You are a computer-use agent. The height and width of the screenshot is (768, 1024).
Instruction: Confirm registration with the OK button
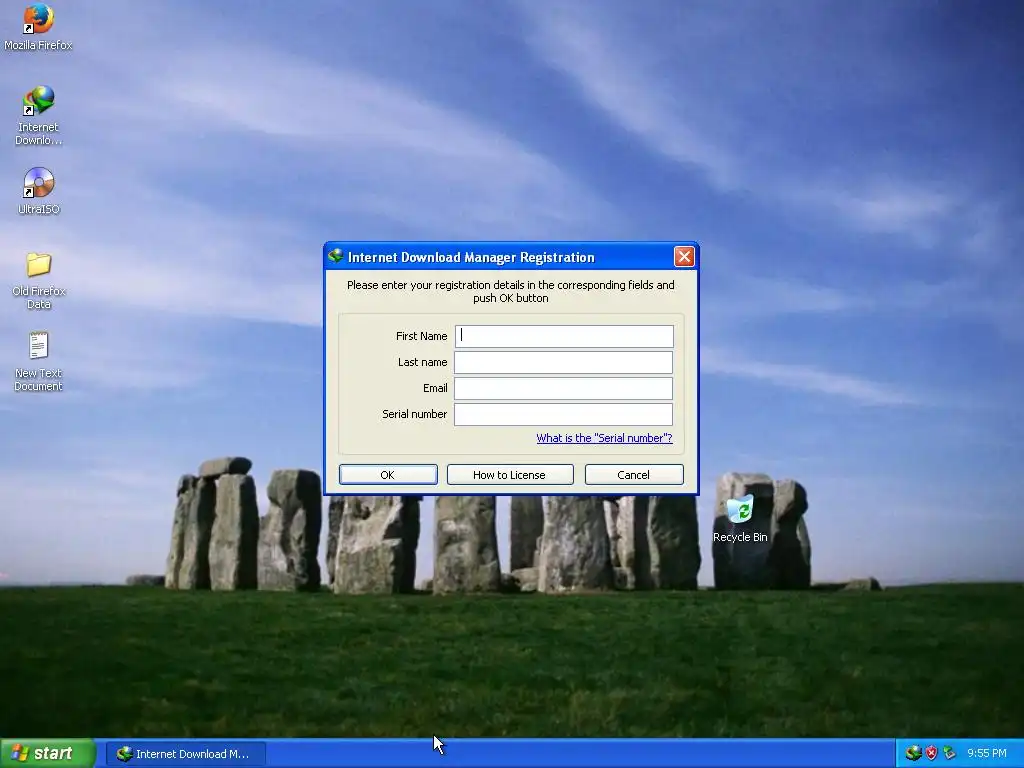(388, 475)
